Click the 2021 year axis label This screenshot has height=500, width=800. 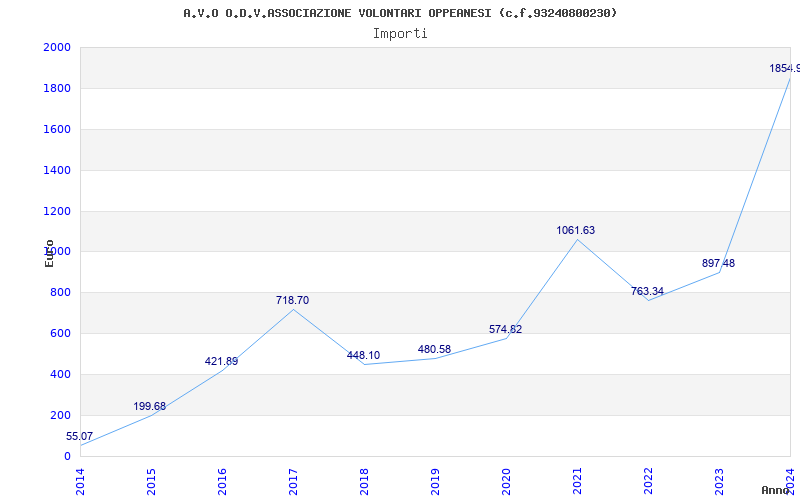pos(577,482)
